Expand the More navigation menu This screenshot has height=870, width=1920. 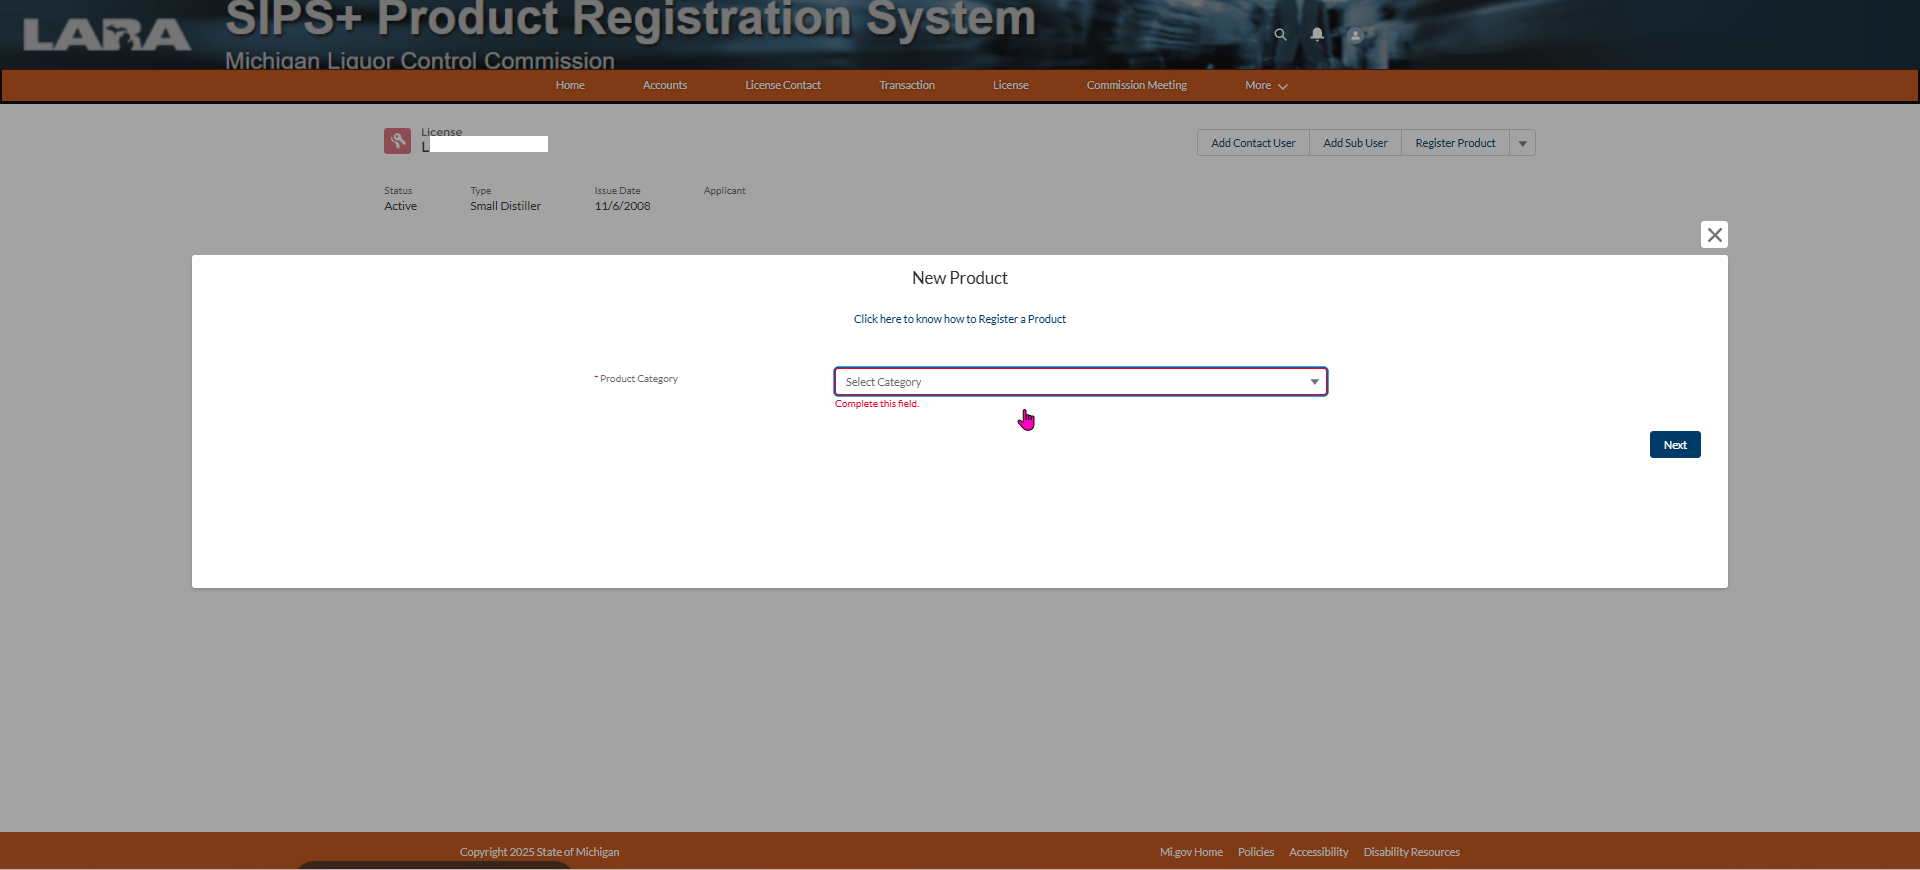pyautogui.click(x=1266, y=86)
